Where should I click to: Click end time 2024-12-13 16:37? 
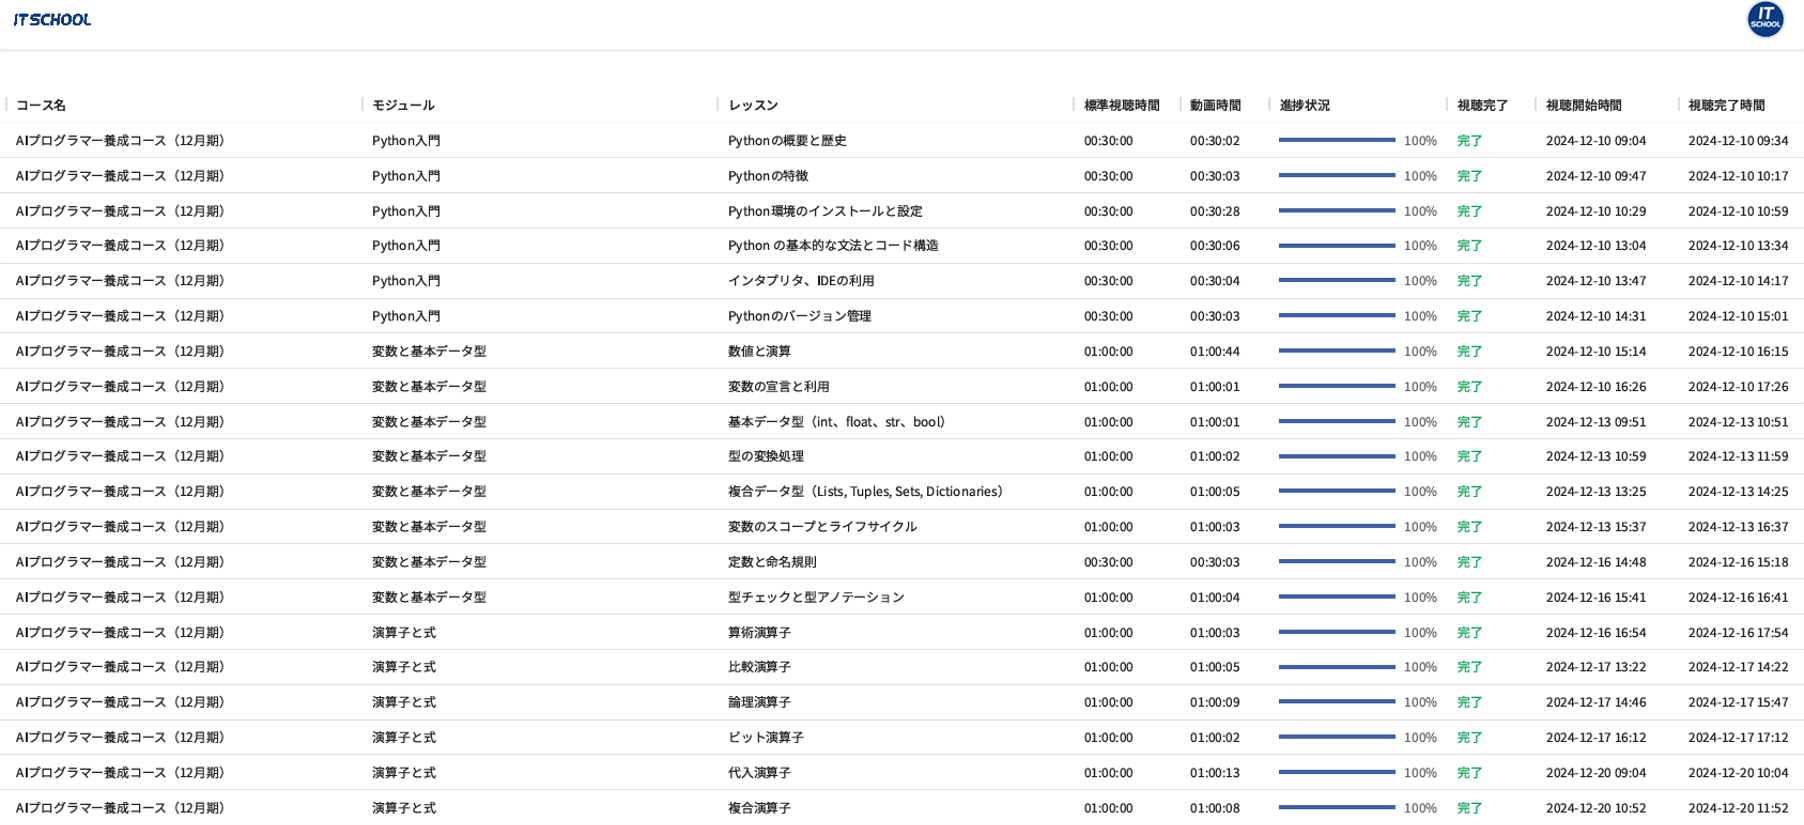(1738, 527)
